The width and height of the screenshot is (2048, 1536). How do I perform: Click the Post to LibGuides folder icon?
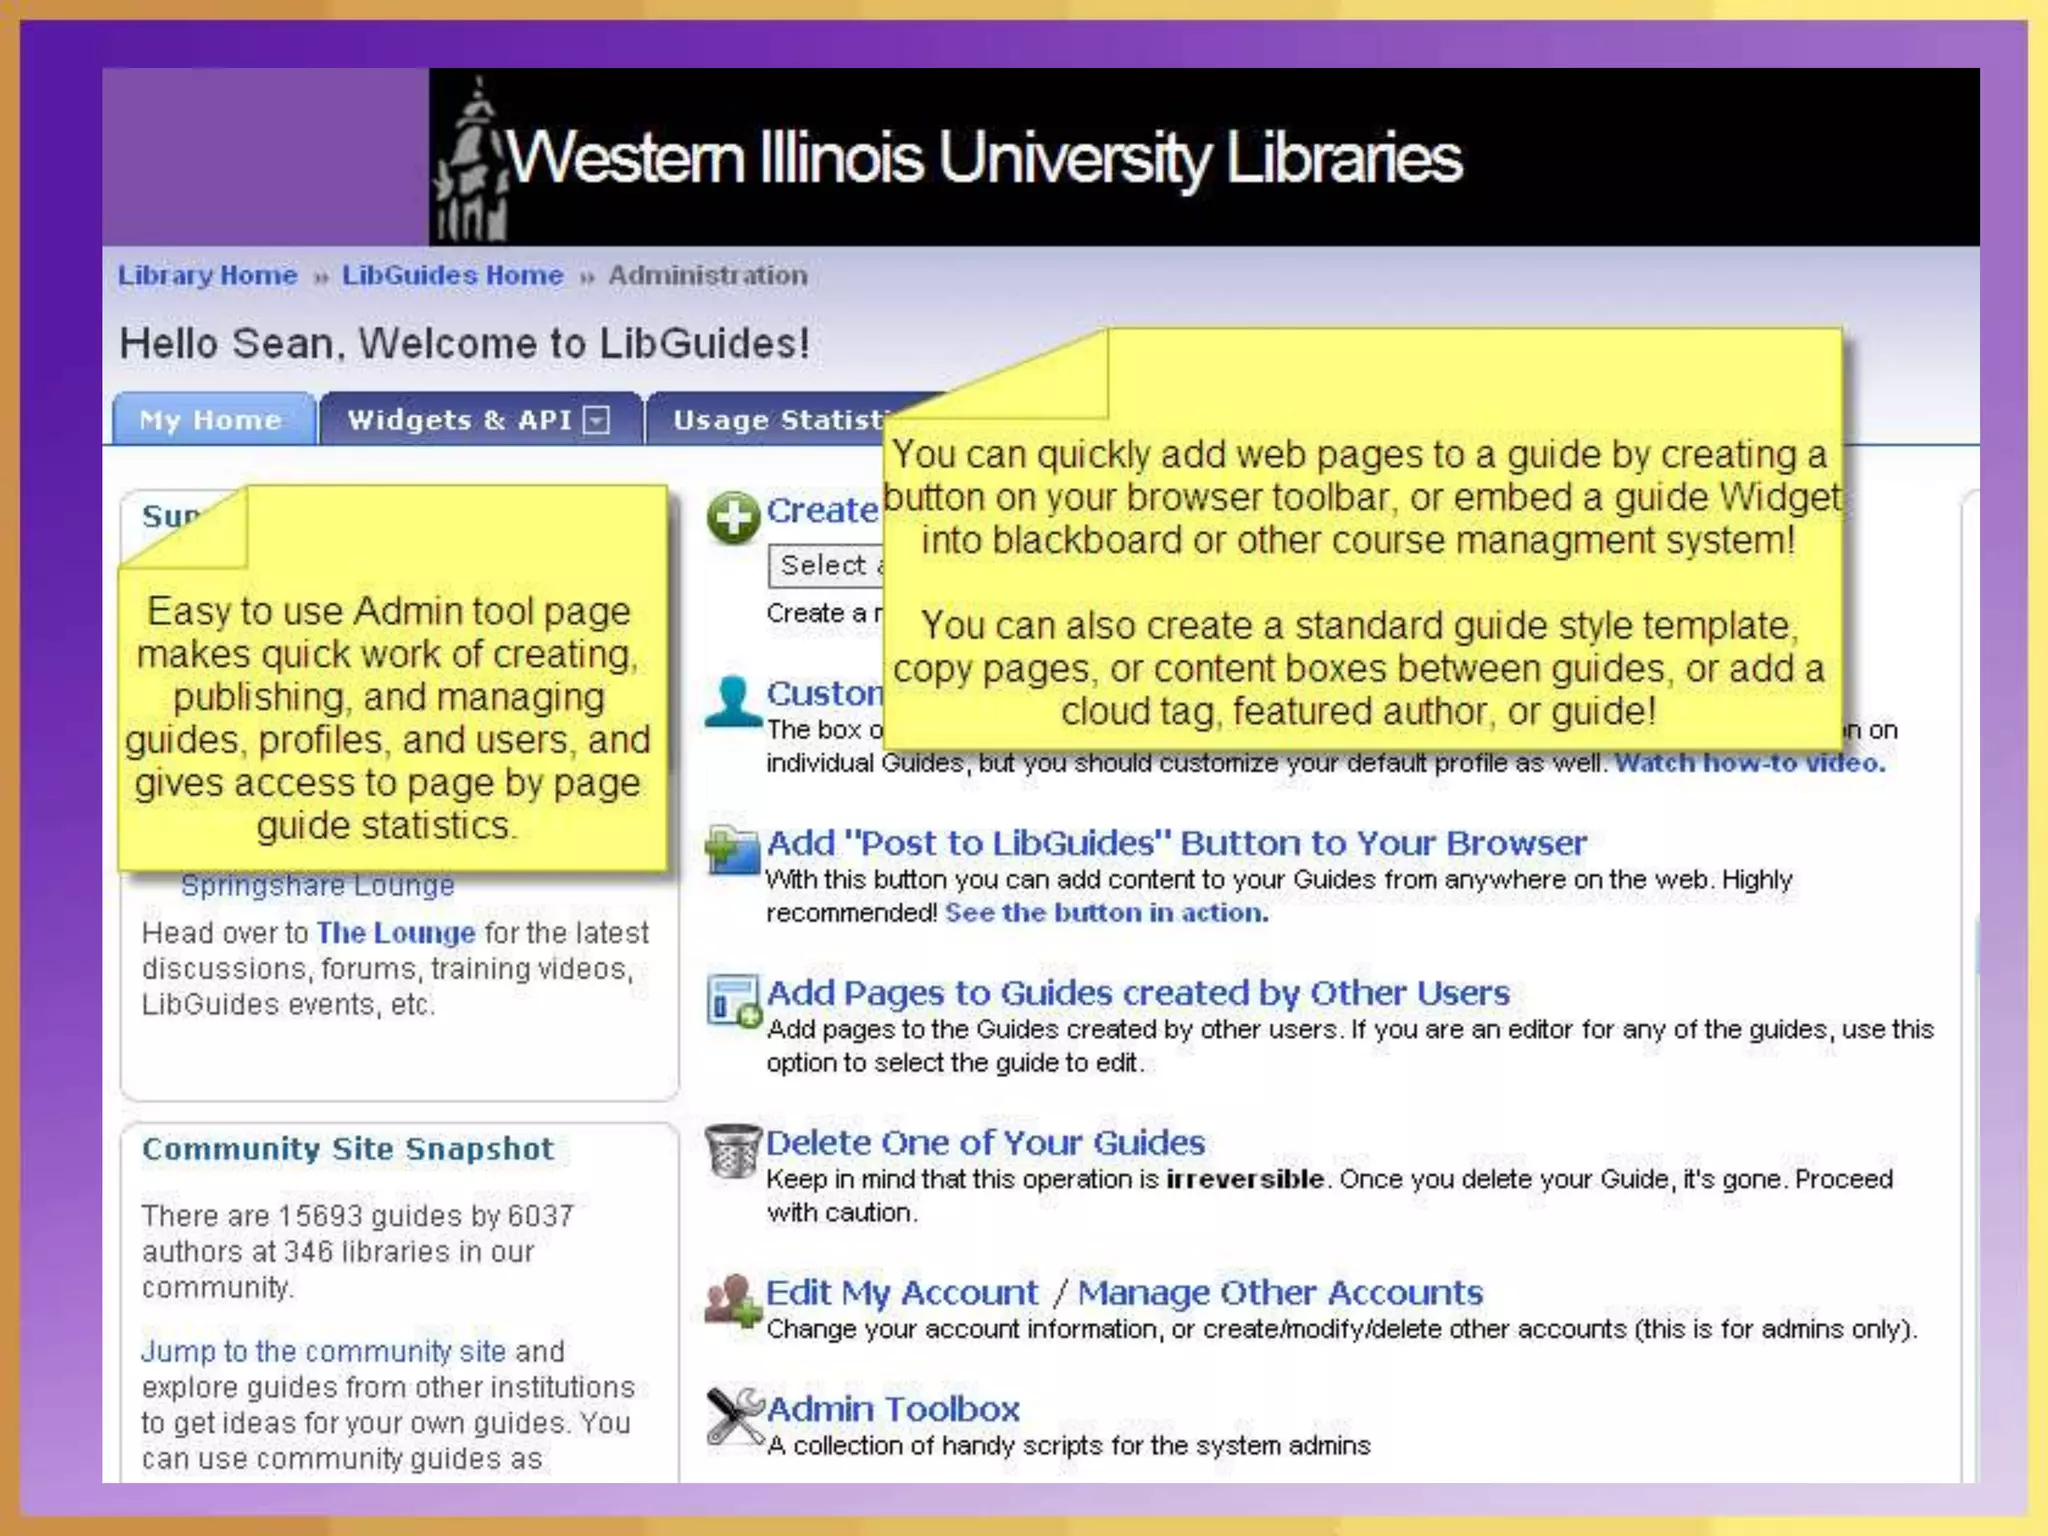tap(733, 850)
